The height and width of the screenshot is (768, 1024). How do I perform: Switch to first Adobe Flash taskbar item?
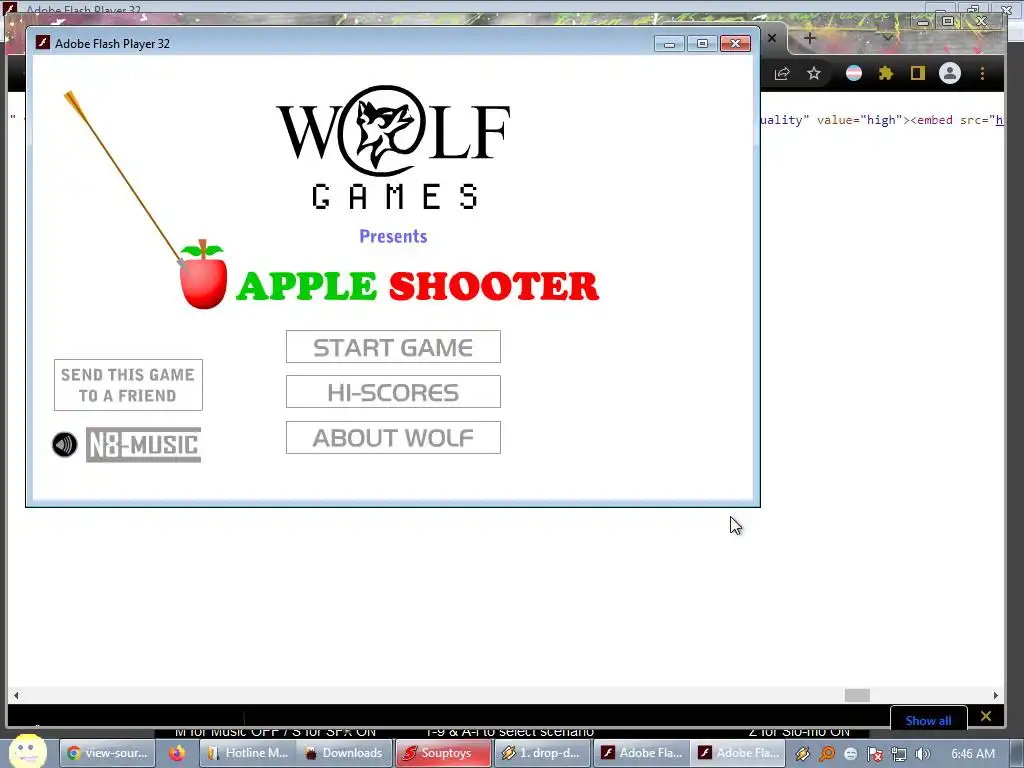(641, 753)
